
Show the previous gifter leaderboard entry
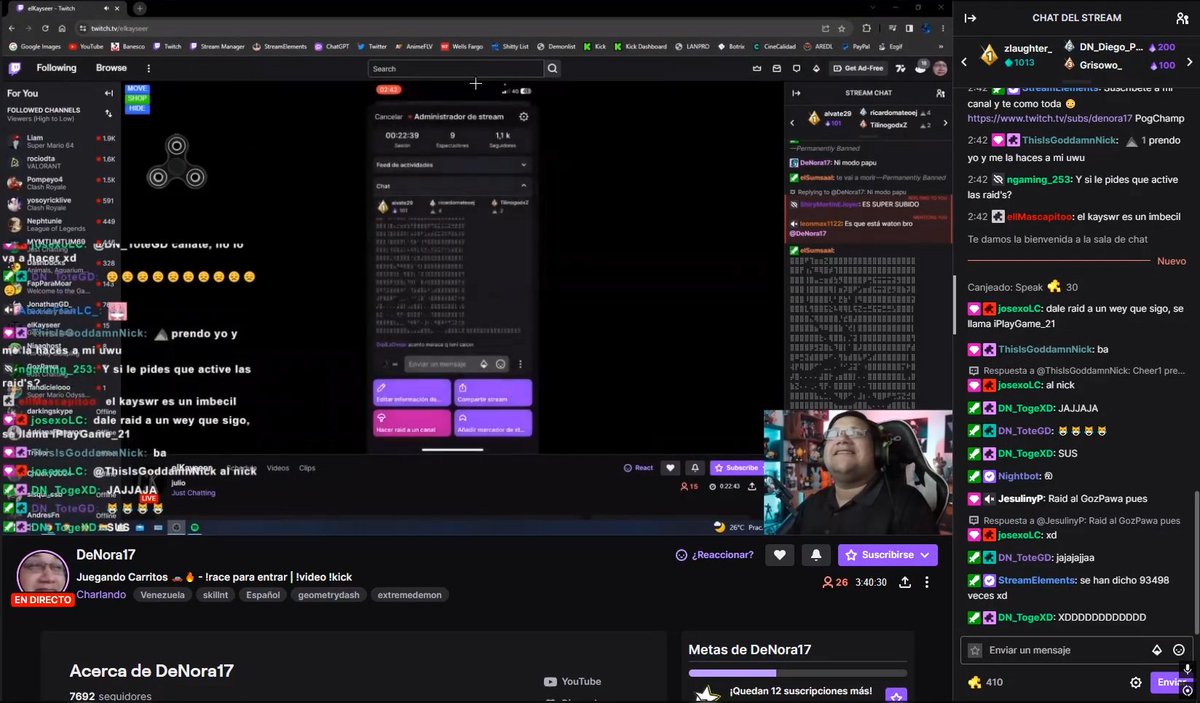pyautogui.click(x=964, y=62)
